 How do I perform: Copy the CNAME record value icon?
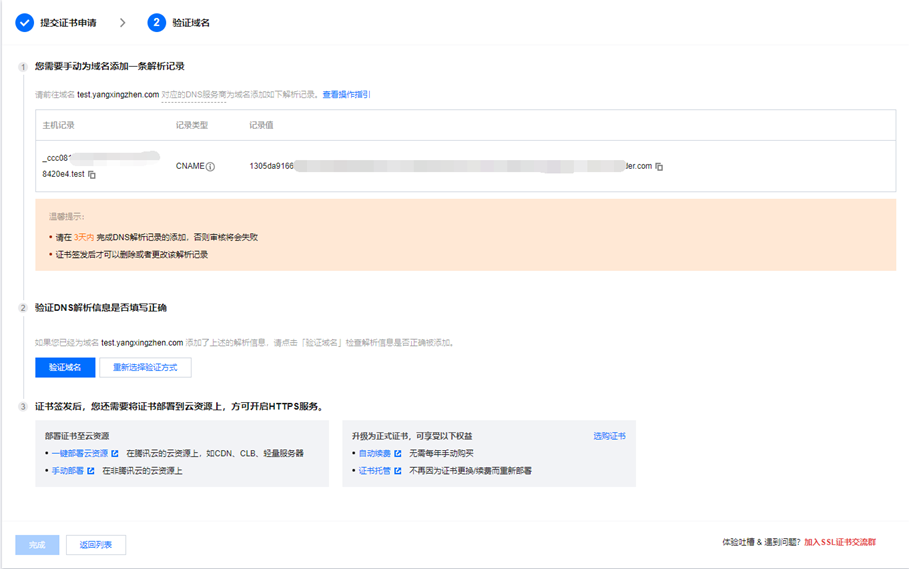coord(659,166)
